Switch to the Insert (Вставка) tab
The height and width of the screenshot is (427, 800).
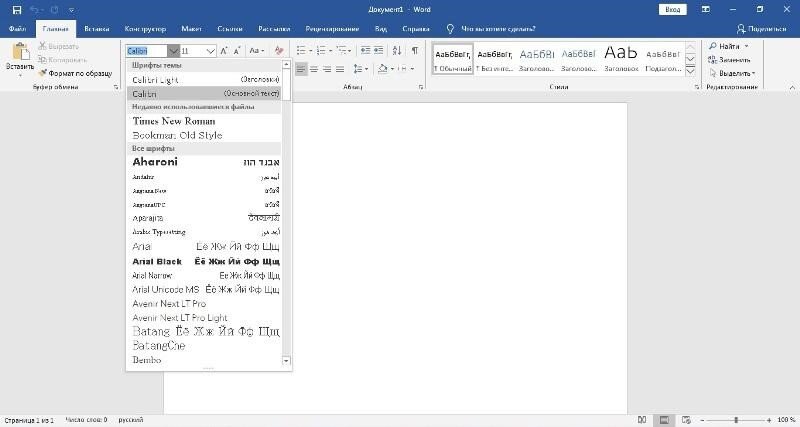[x=97, y=29]
